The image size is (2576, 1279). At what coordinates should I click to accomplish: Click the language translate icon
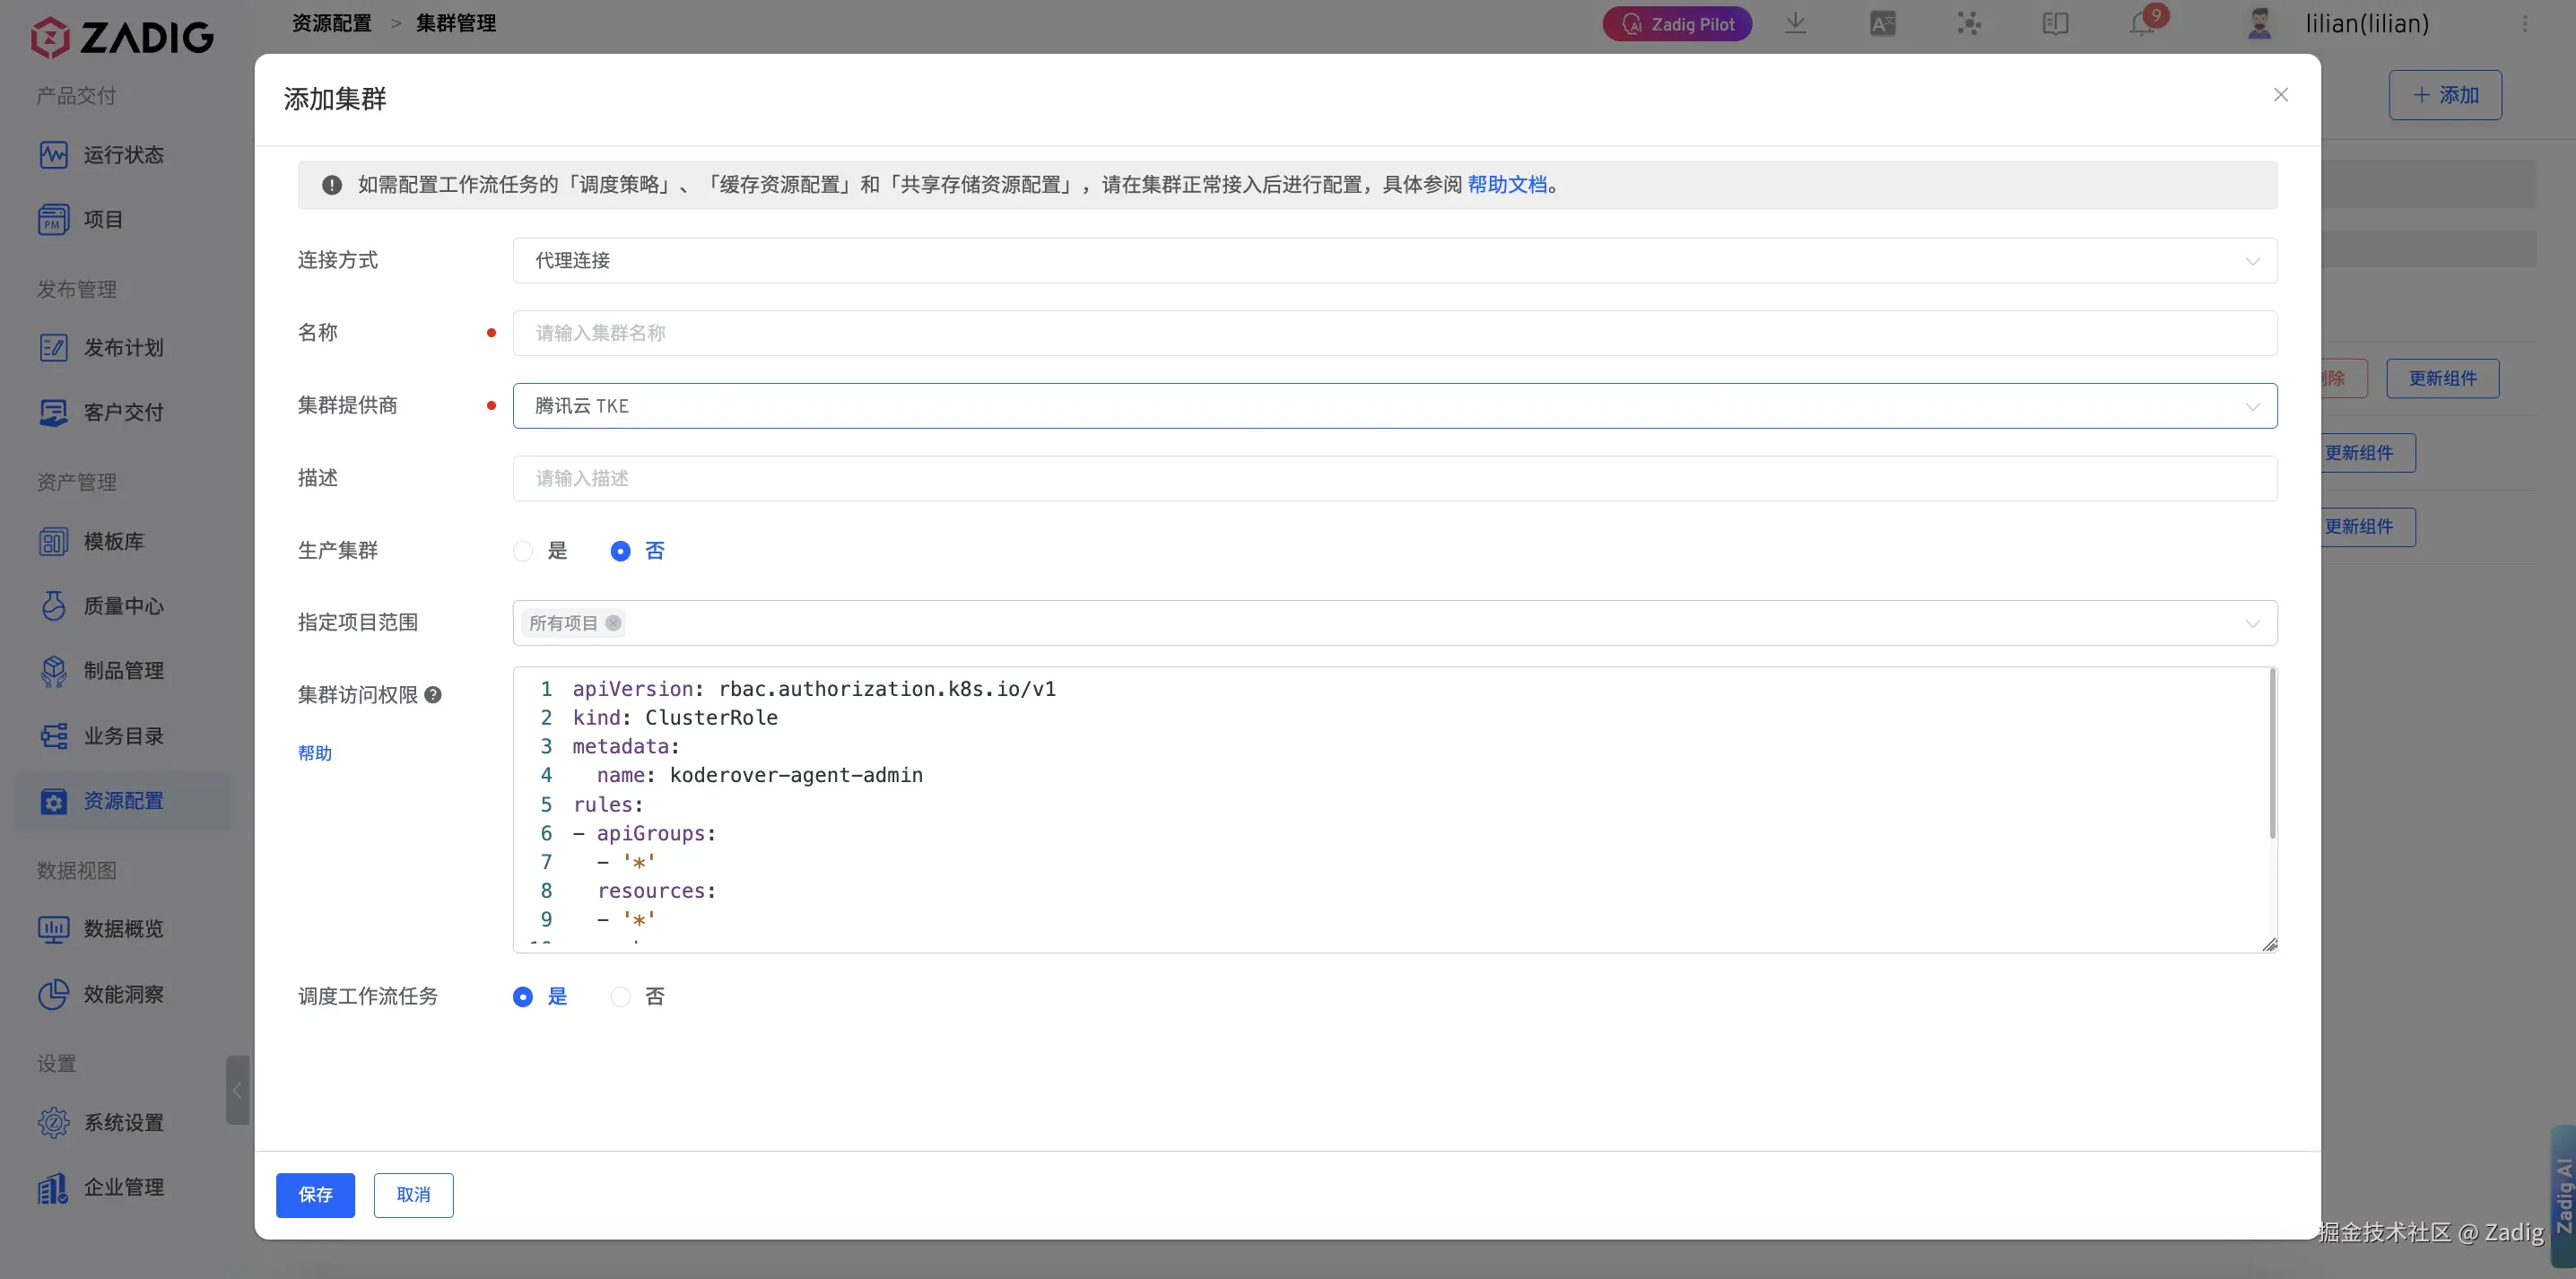(x=1882, y=24)
